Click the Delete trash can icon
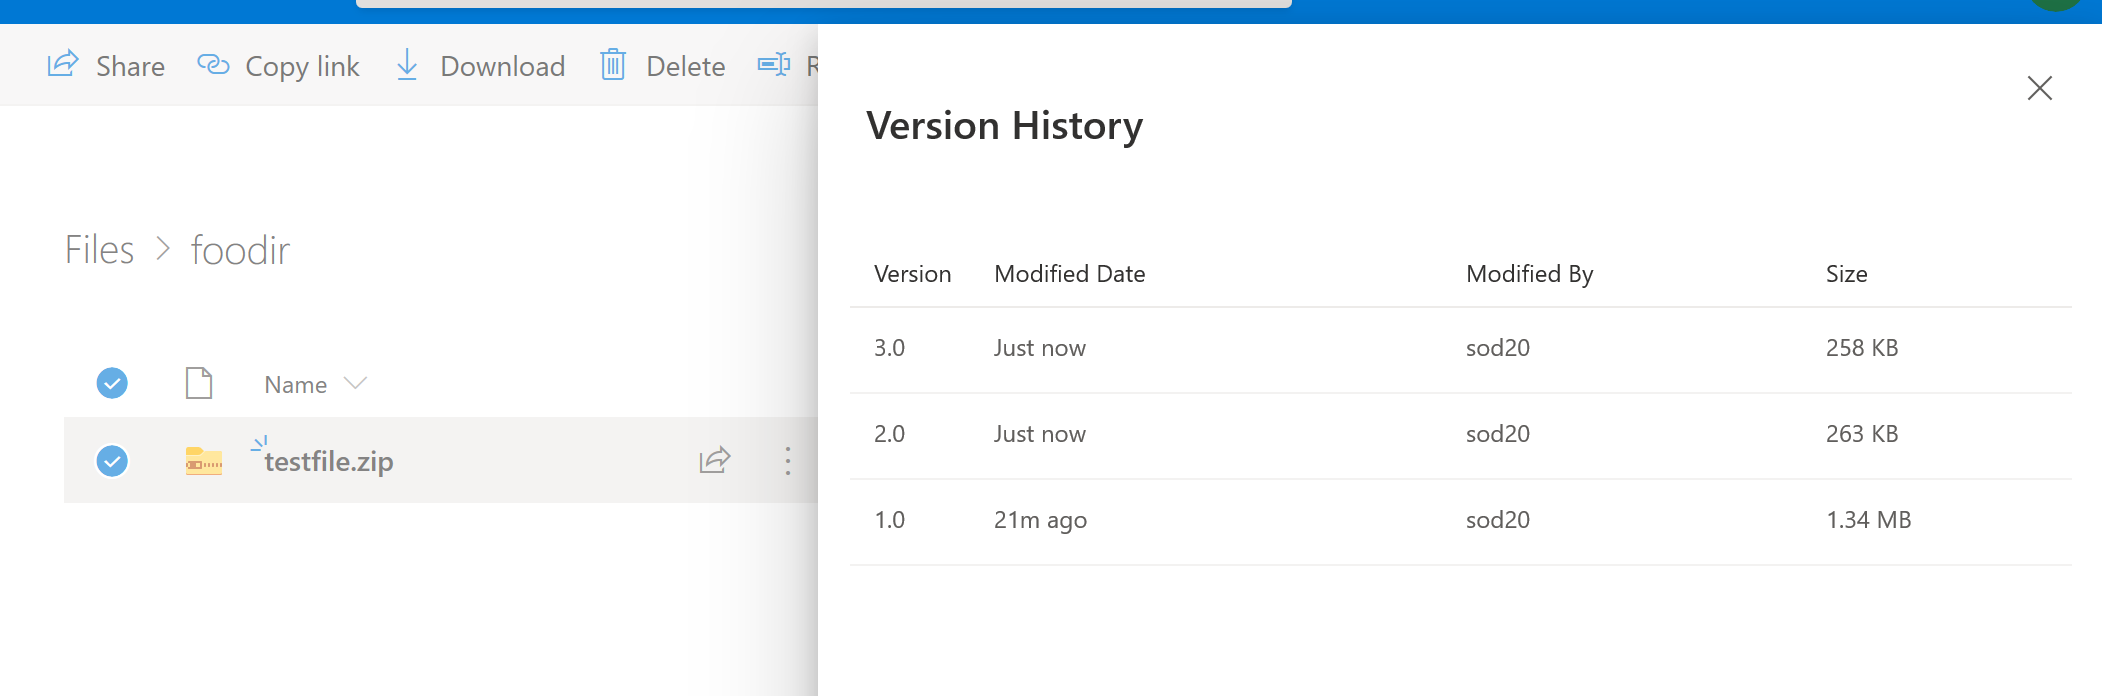This screenshot has width=2102, height=696. pos(613,65)
